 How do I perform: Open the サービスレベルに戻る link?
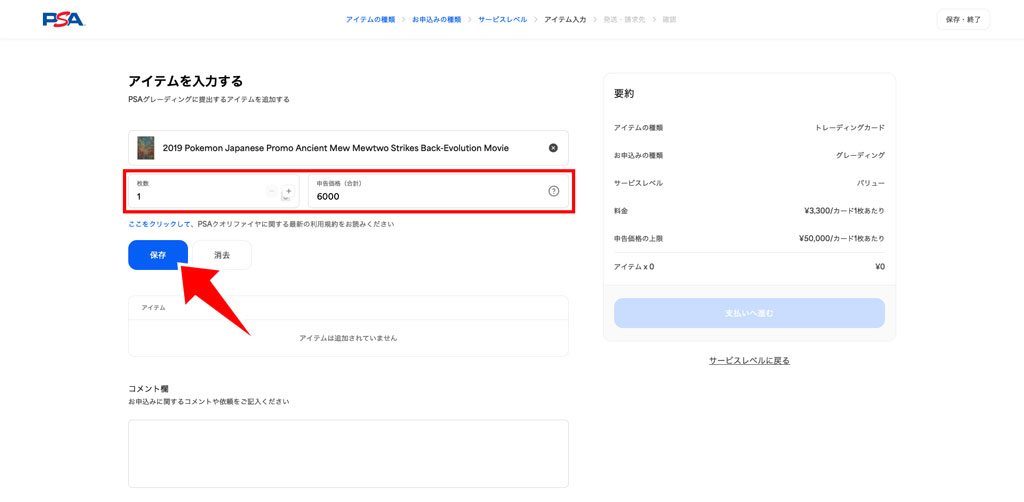749,360
